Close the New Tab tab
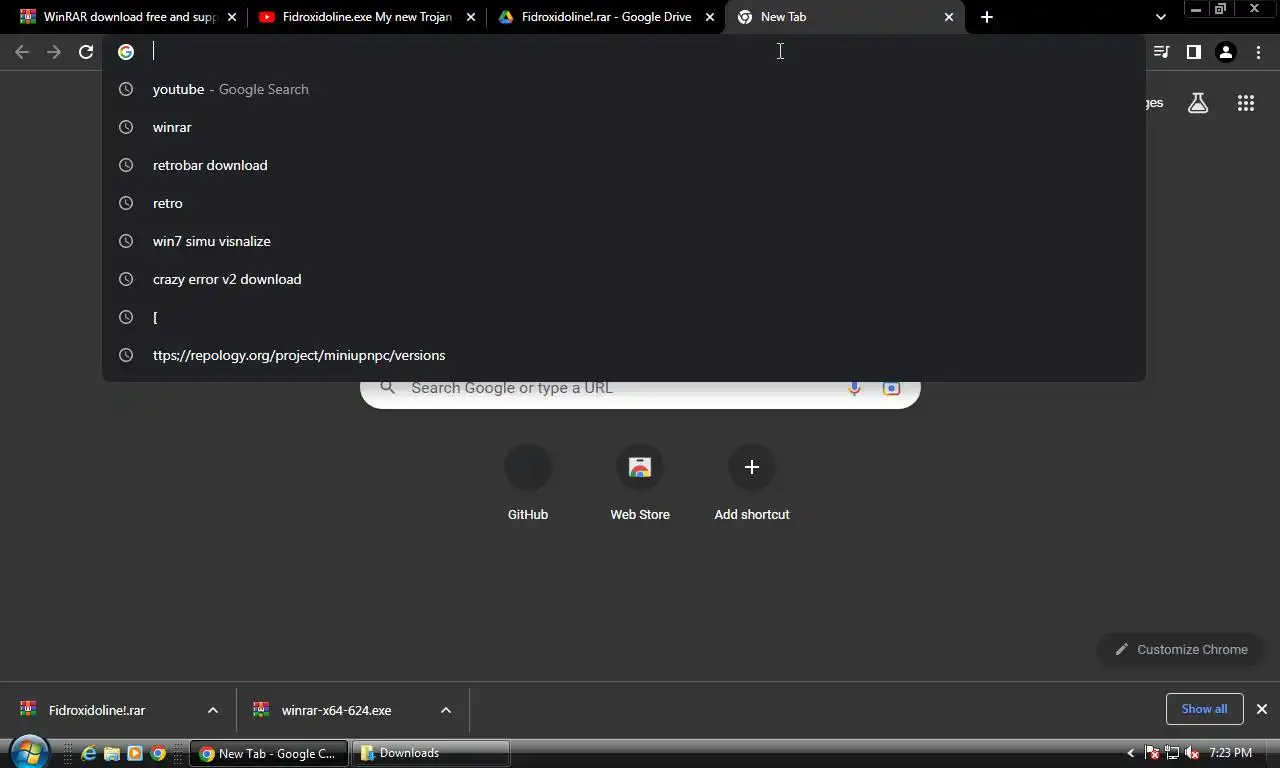The height and width of the screenshot is (768, 1280). 949,17
